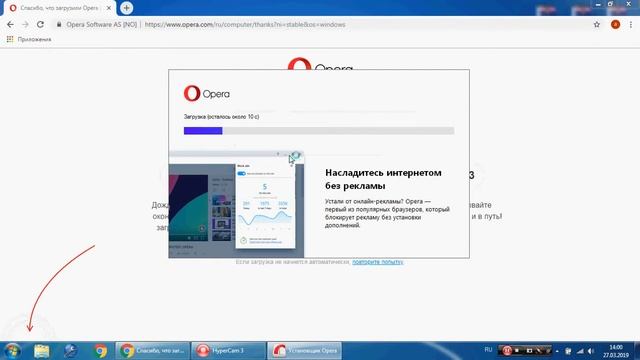The height and width of the screenshot is (360, 640).
Task: Click the 'Насладитесь интернетом без рекламы' heading
Action: [x=383, y=179]
